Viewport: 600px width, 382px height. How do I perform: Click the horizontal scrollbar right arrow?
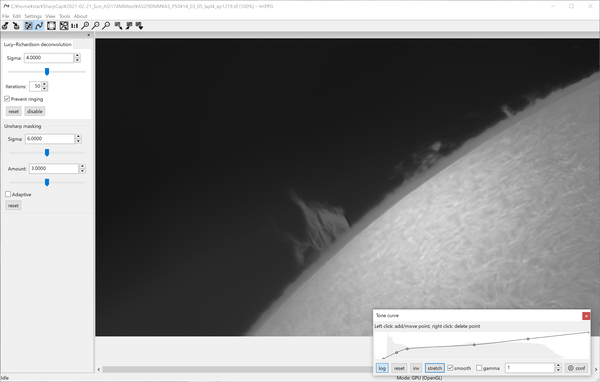(x=595, y=369)
